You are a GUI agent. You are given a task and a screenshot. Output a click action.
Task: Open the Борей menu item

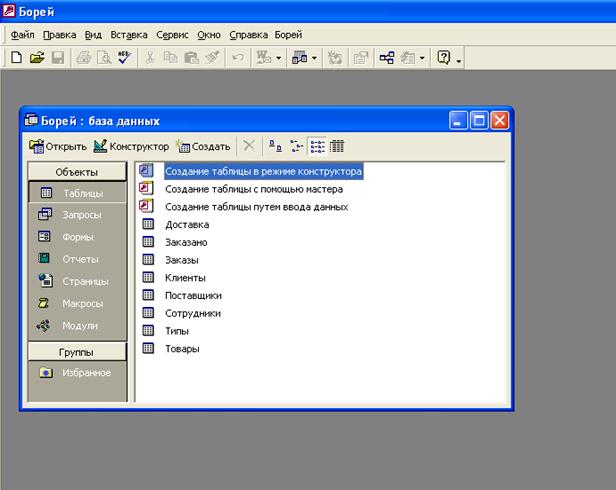(288, 35)
